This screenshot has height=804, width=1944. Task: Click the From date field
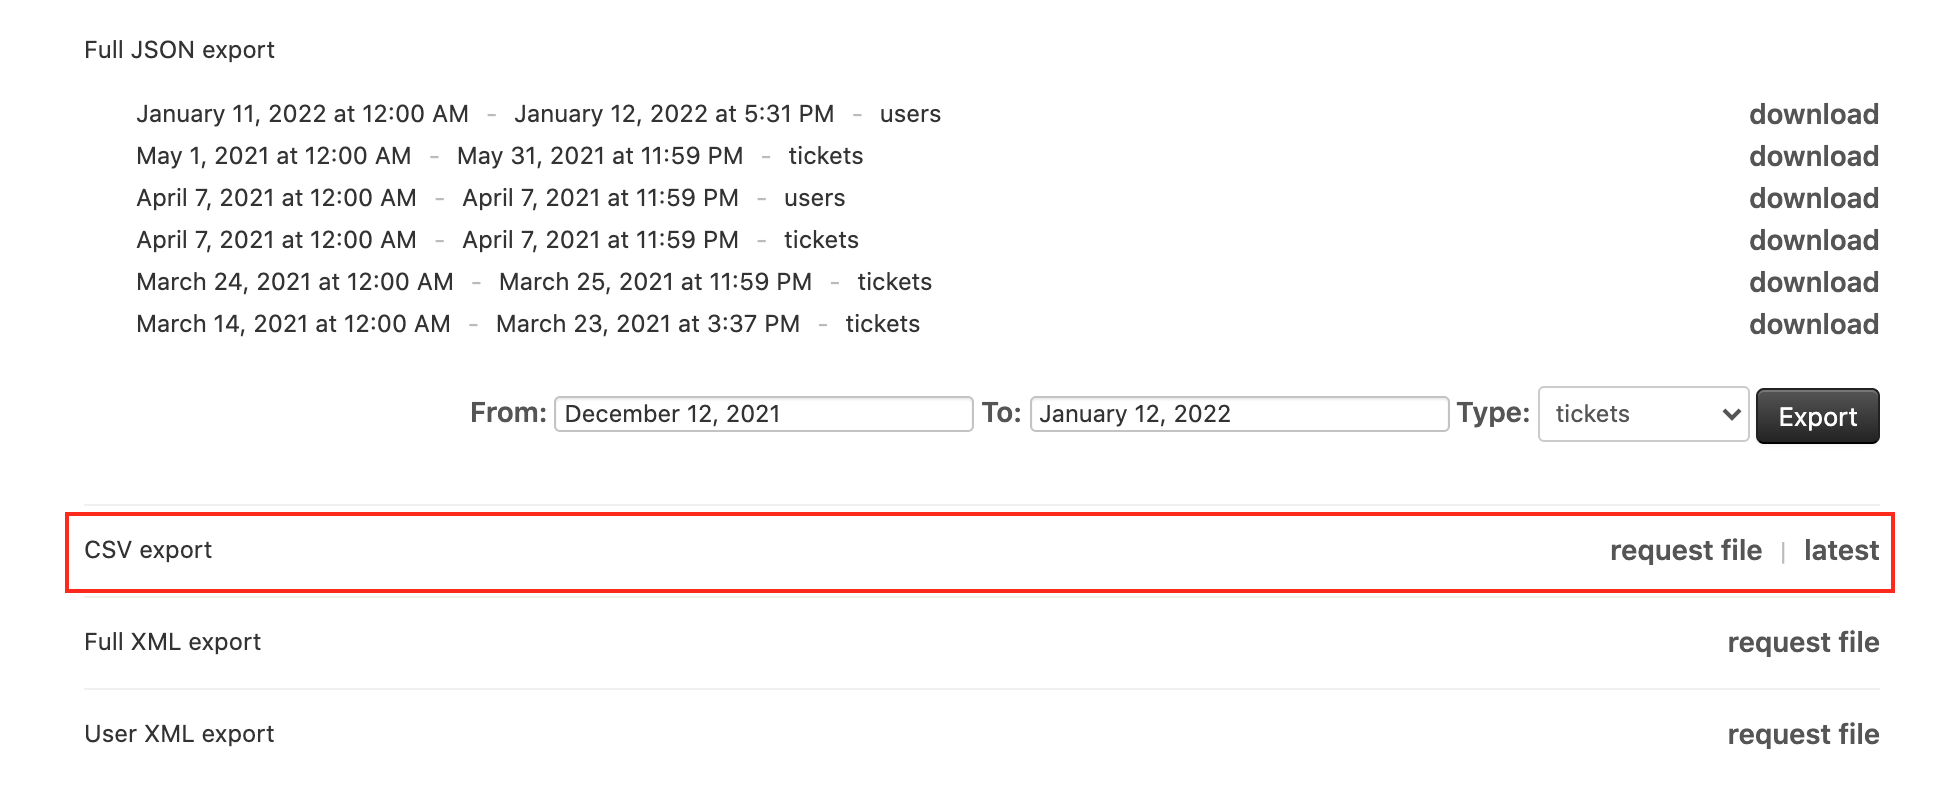(x=763, y=413)
